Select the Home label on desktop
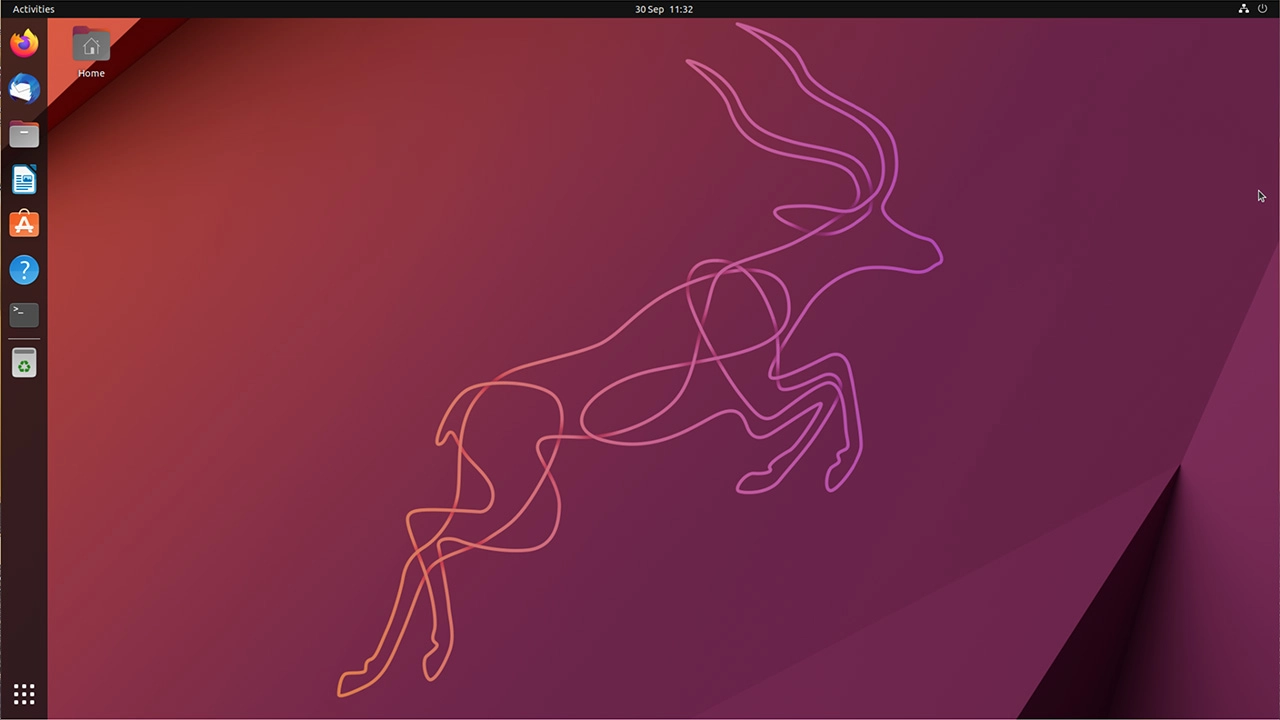The image size is (1280, 720). pyautogui.click(x=91, y=73)
